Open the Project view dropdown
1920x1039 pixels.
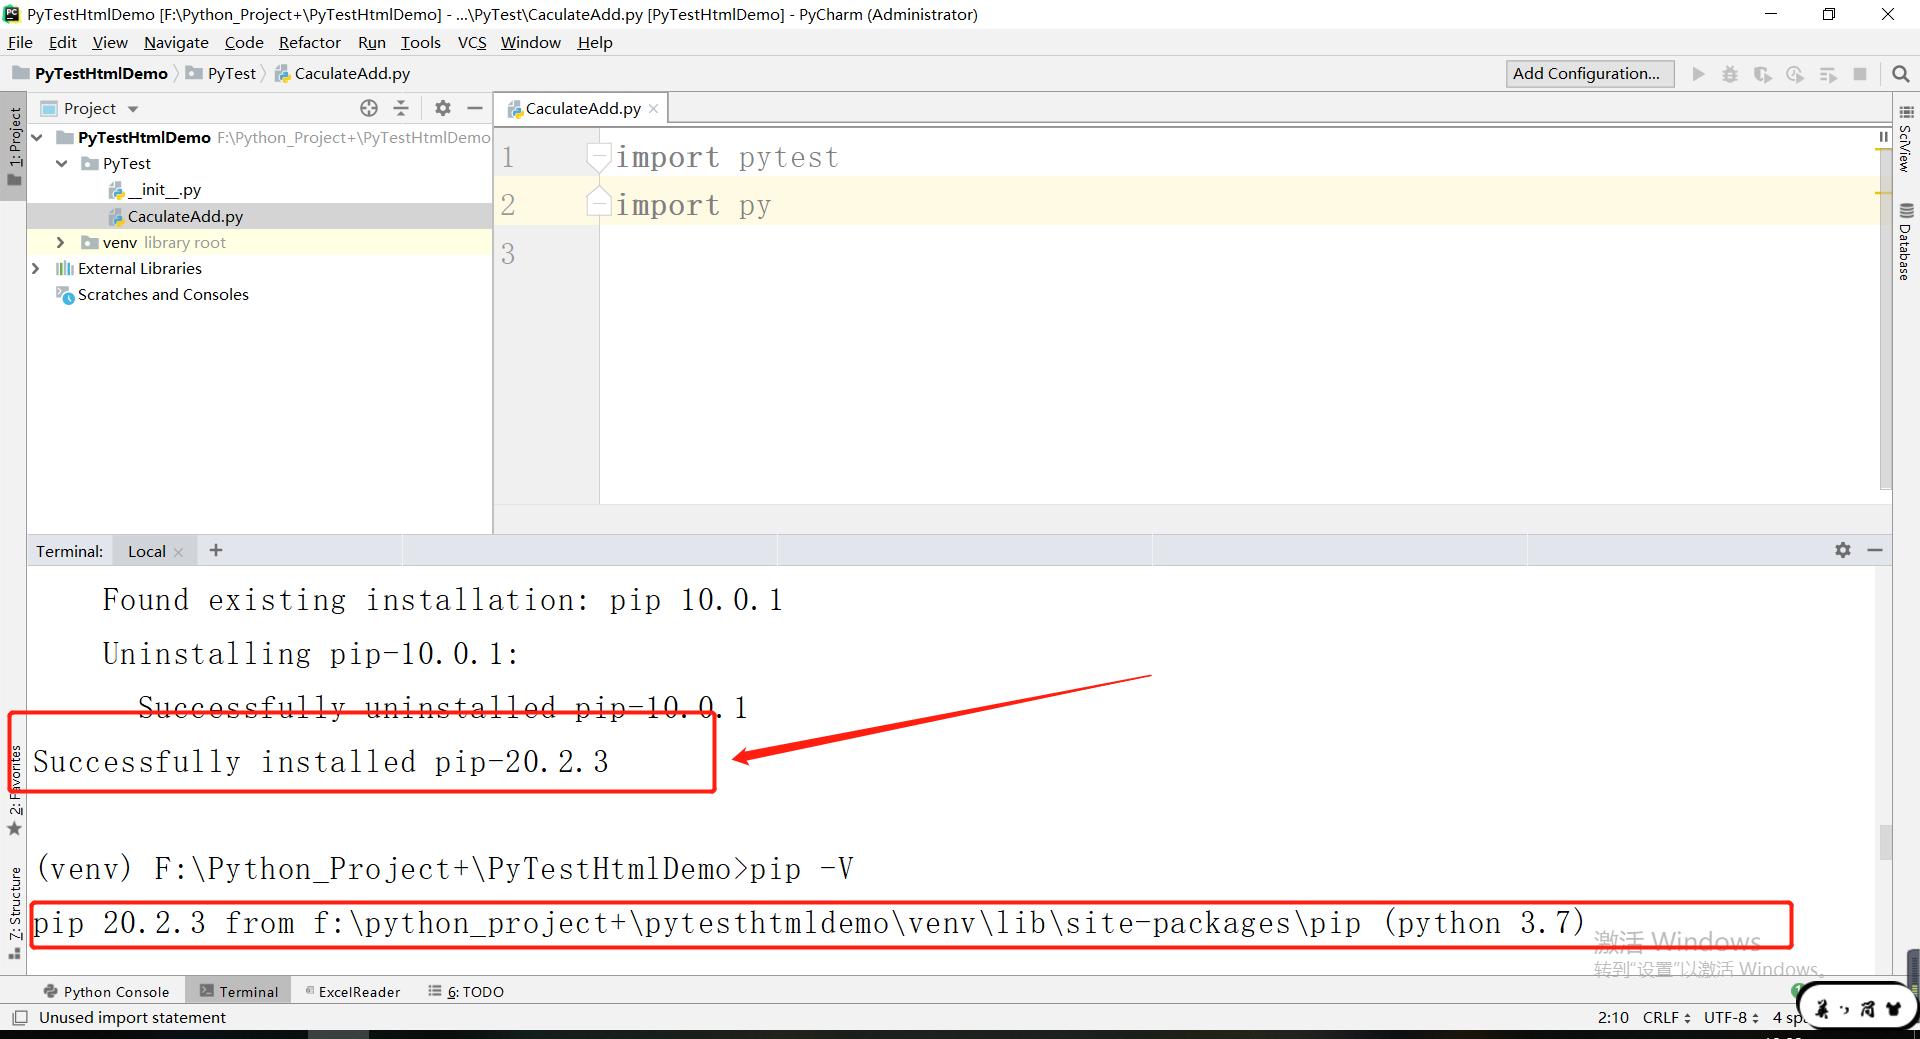click(x=133, y=108)
